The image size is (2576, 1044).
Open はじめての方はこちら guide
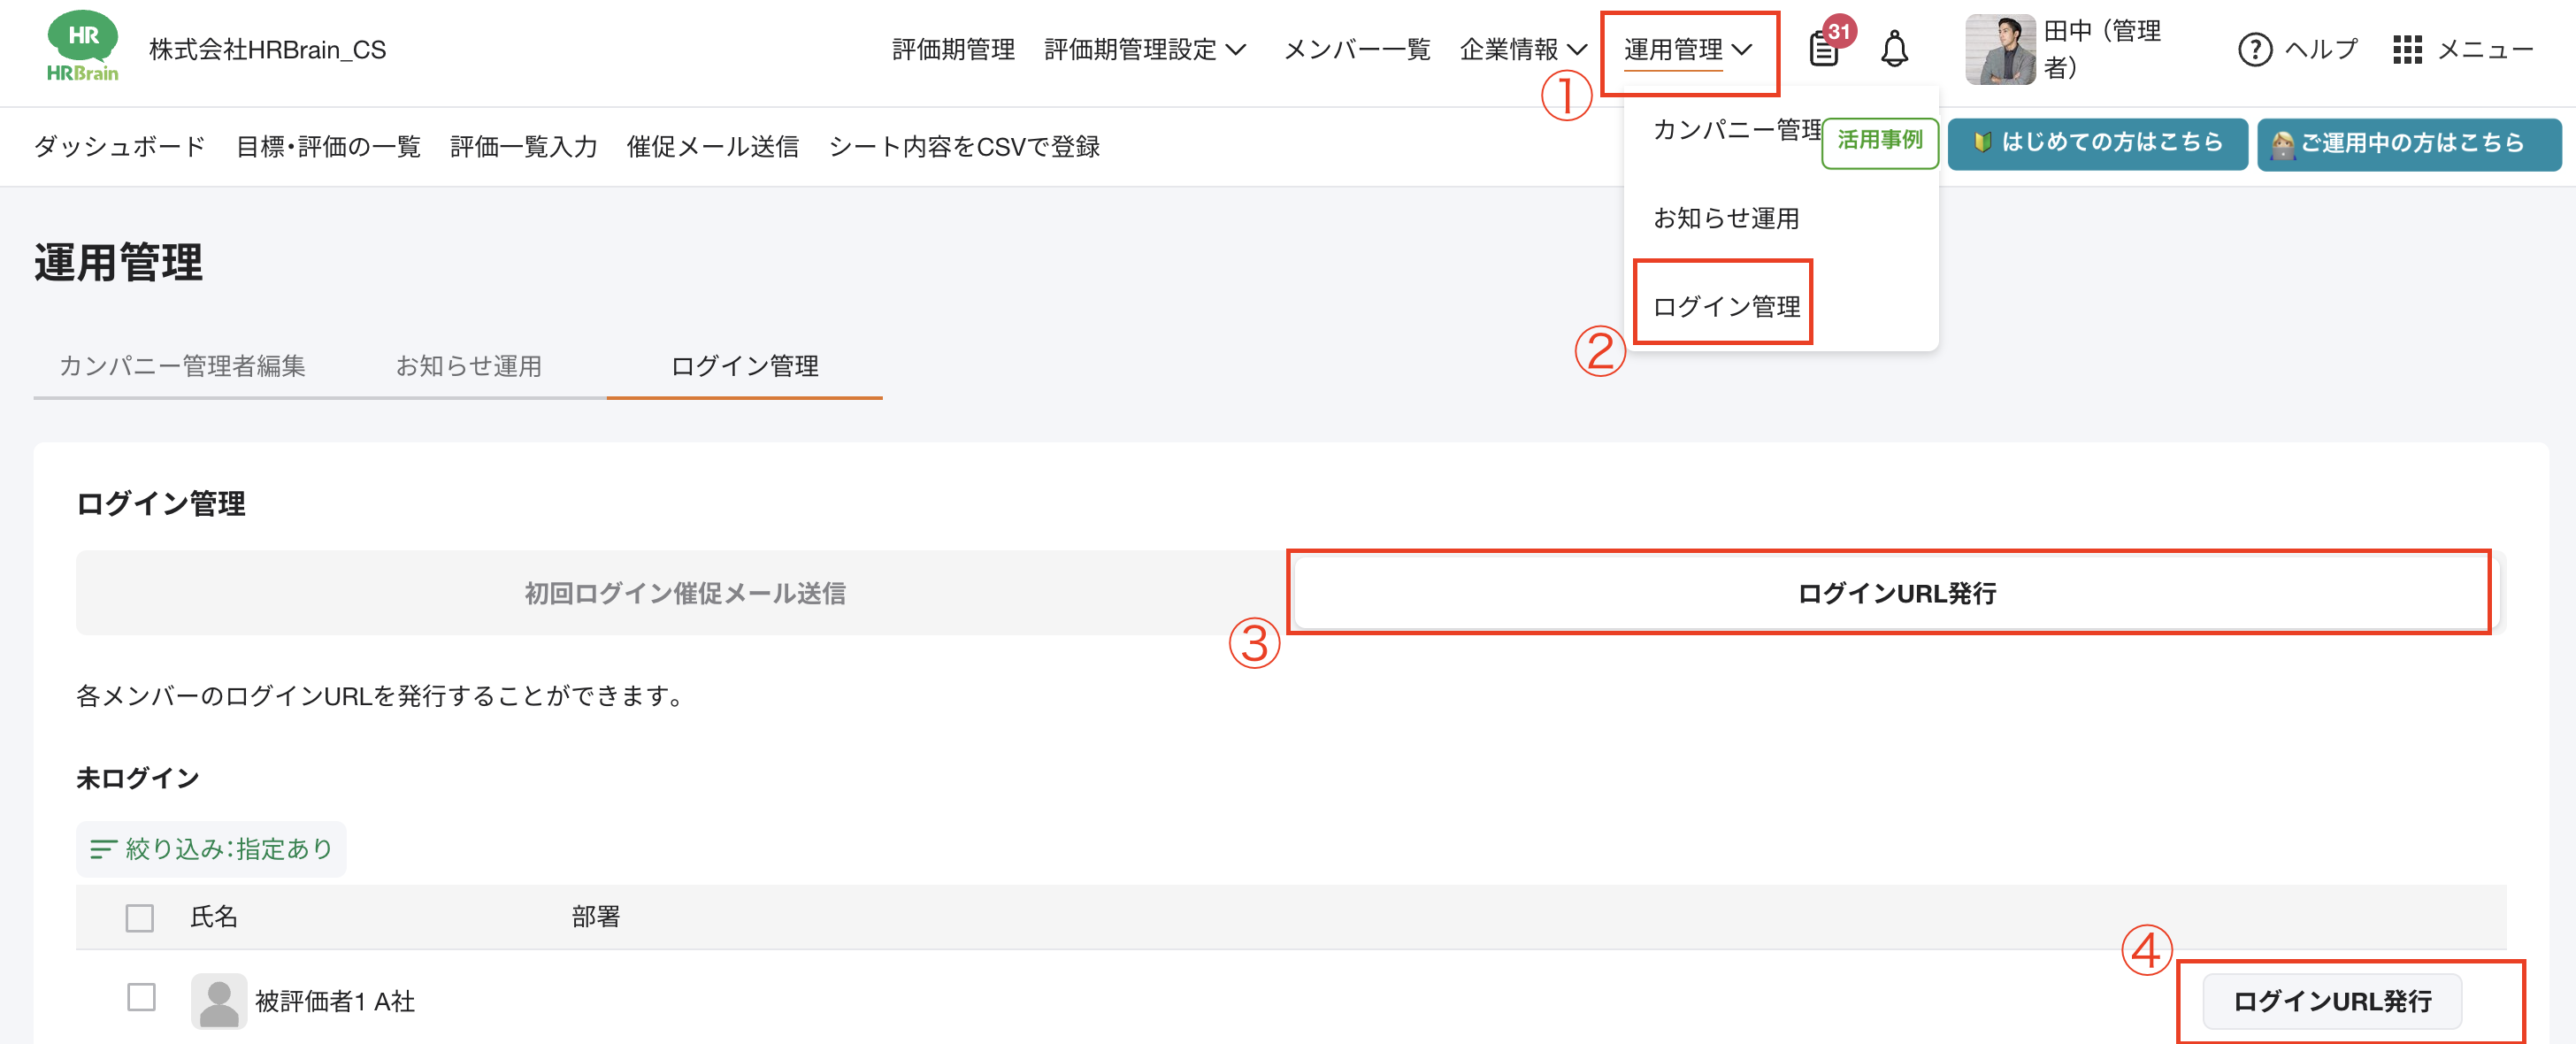[2097, 144]
